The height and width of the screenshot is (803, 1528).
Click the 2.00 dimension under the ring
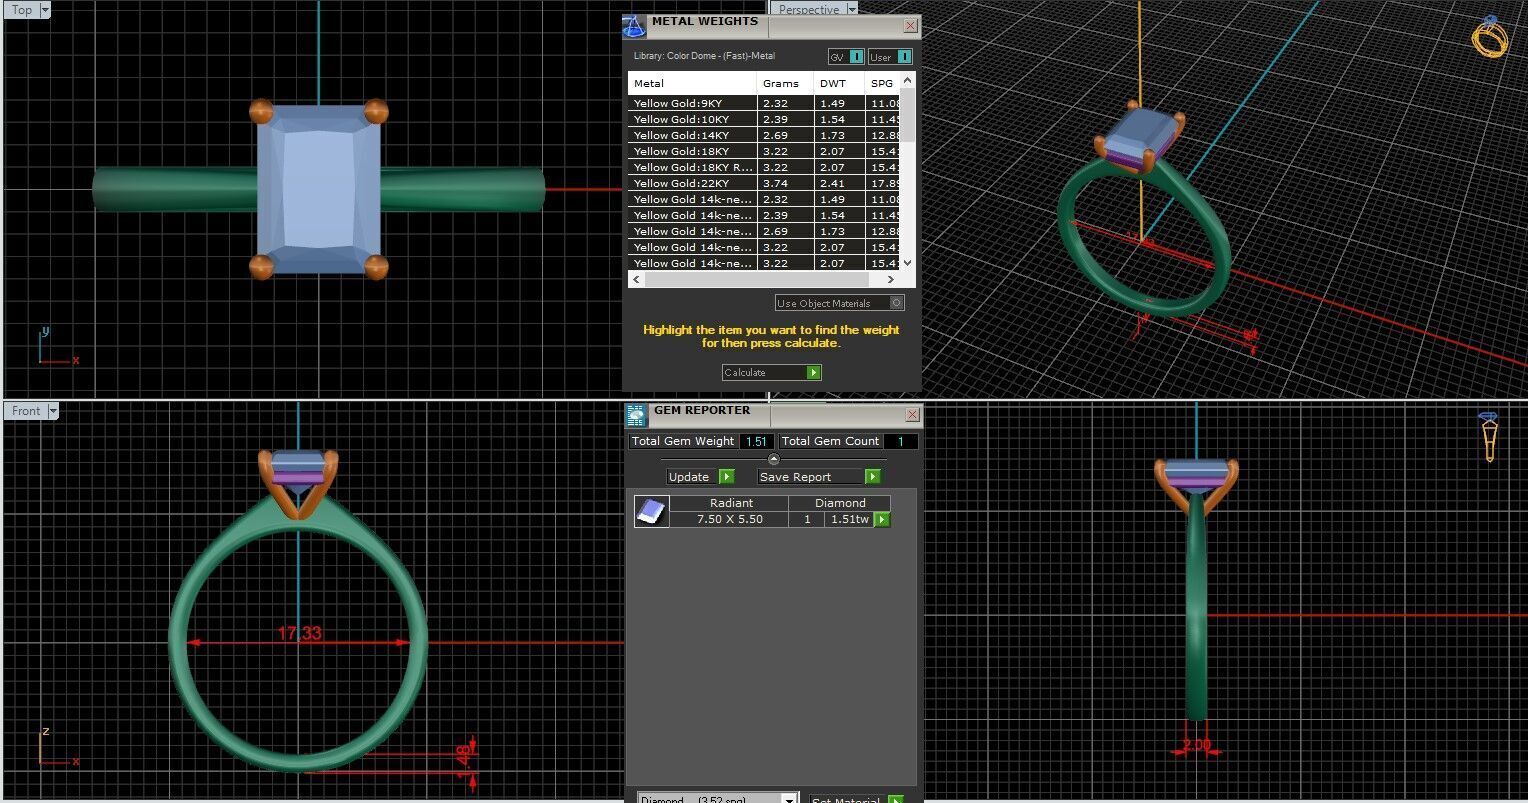pos(1196,745)
